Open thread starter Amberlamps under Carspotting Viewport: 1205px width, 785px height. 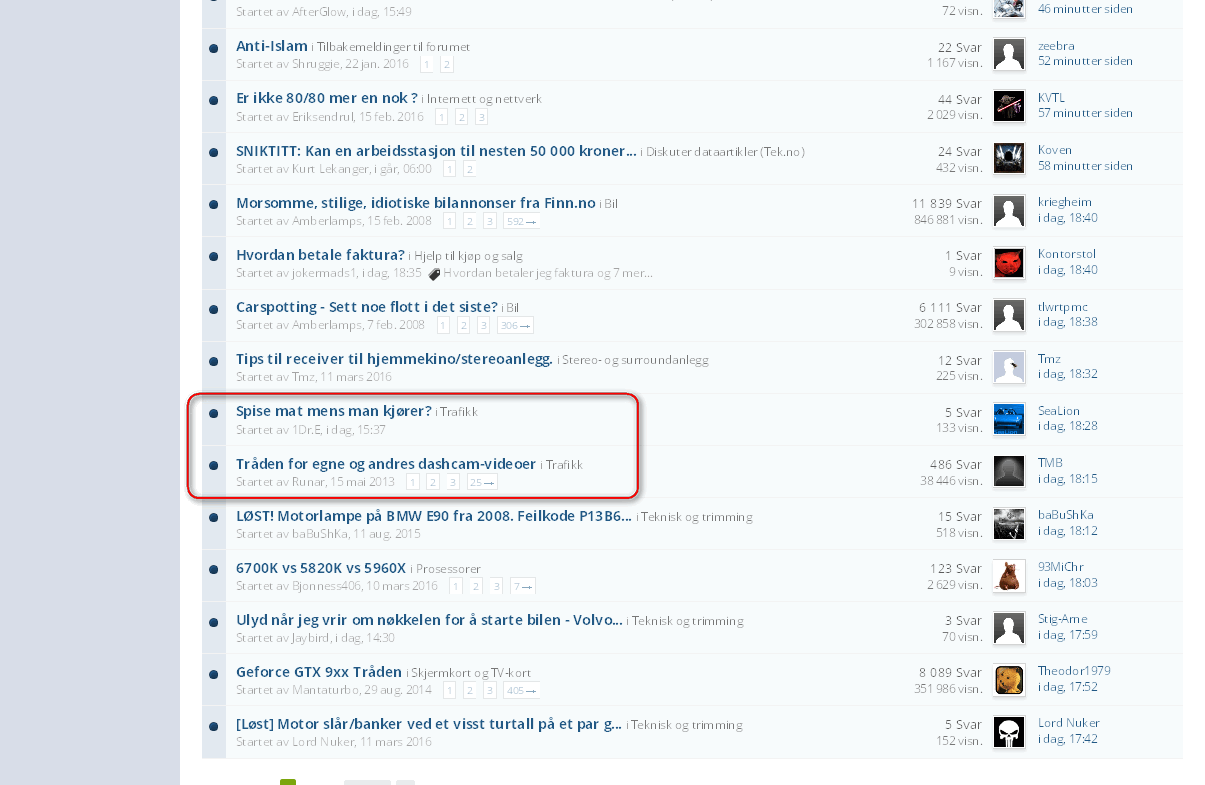tap(327, 325)
